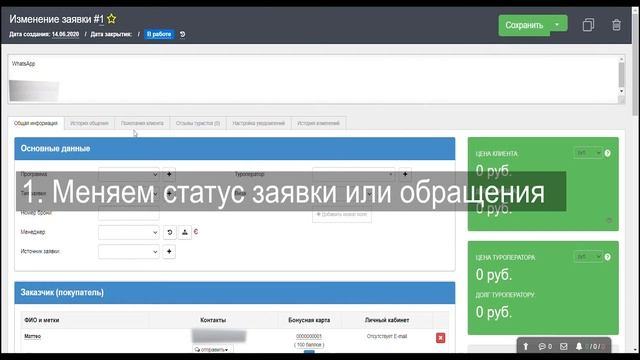
Task: Toggle the favorite star next to Изменение заявки #1
Action: click(x=111, y=19)
